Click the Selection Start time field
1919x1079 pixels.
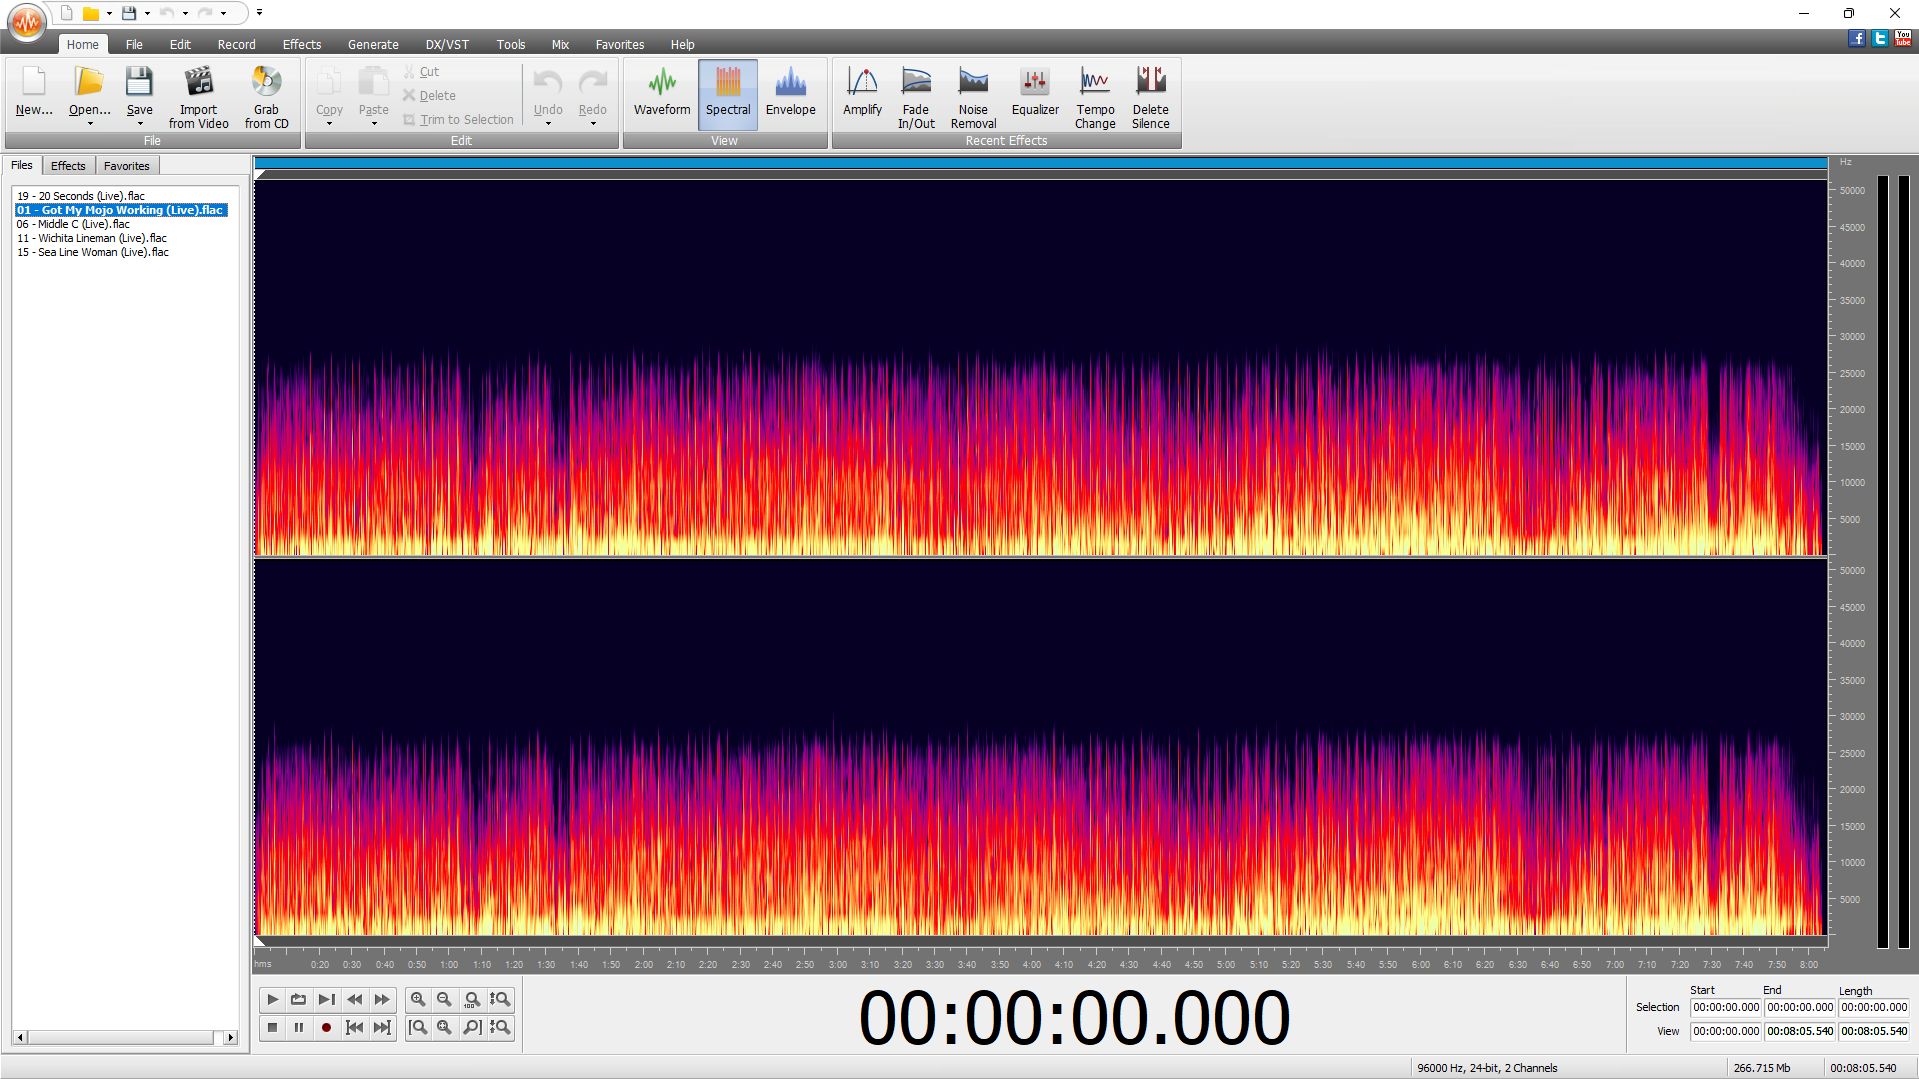(1725, 1007)
